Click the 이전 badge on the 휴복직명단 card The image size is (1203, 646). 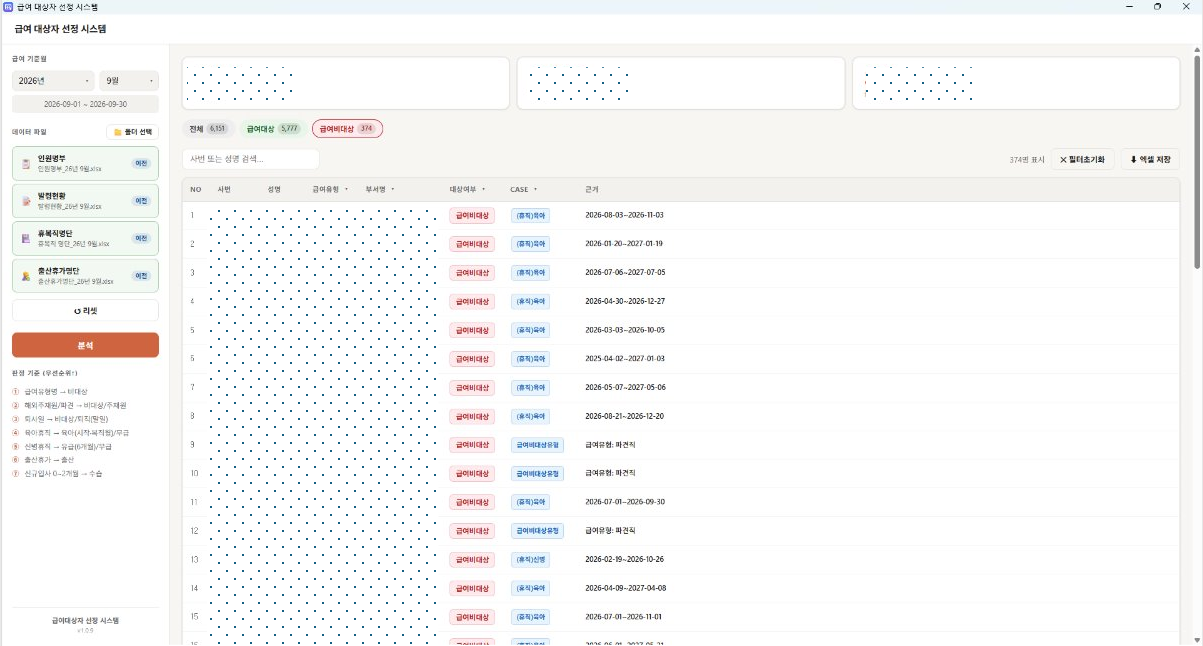[142, 238]
